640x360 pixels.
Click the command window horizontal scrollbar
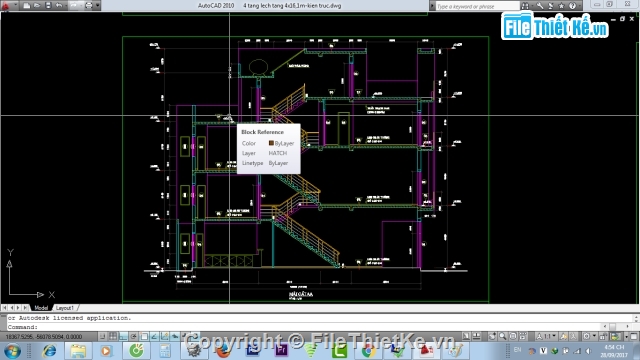616,327
